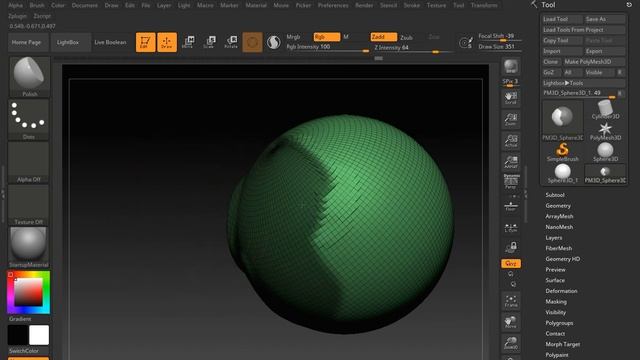The height and width of the screenshot is (360, 640).
Task: Select the Cylinder3D tool
Action: pyautogui.click(x=605, y=110)
